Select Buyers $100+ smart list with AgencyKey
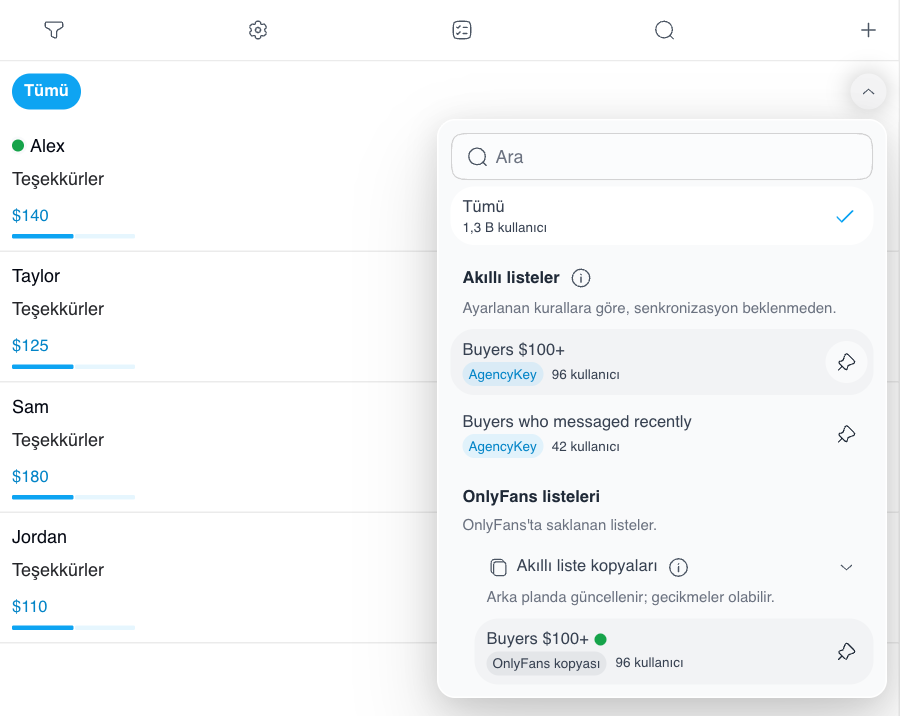 pos(662,362)
